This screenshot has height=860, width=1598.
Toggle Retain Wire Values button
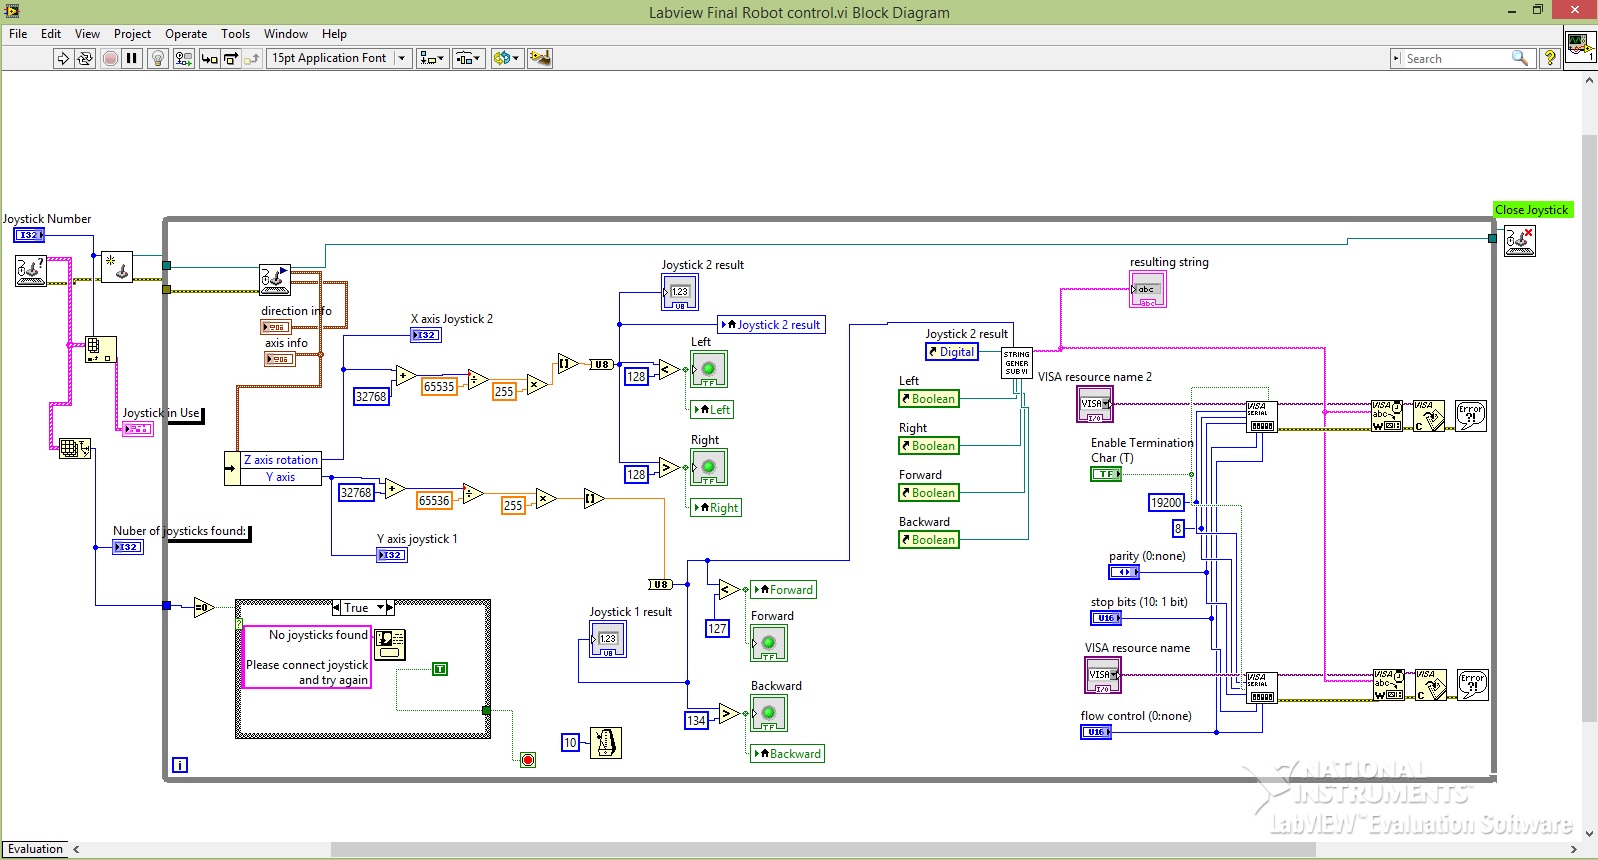[184, 58]
